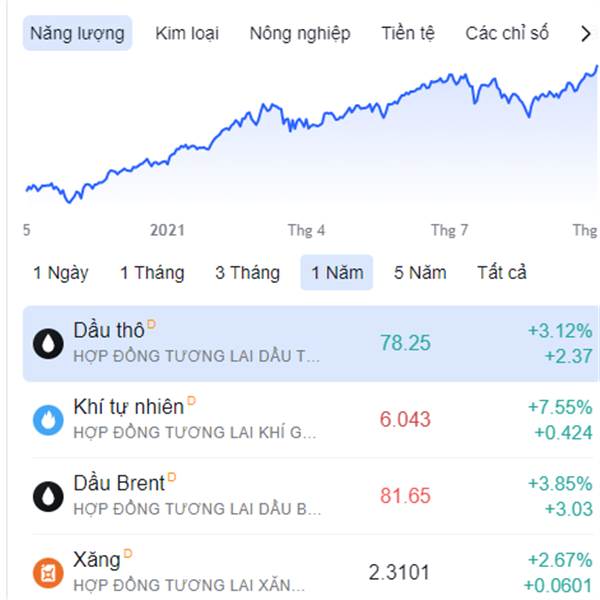This screenshot has height=600, width=600.
Task: Select the Tiền tệ category tab
Action: click(408, 33)
